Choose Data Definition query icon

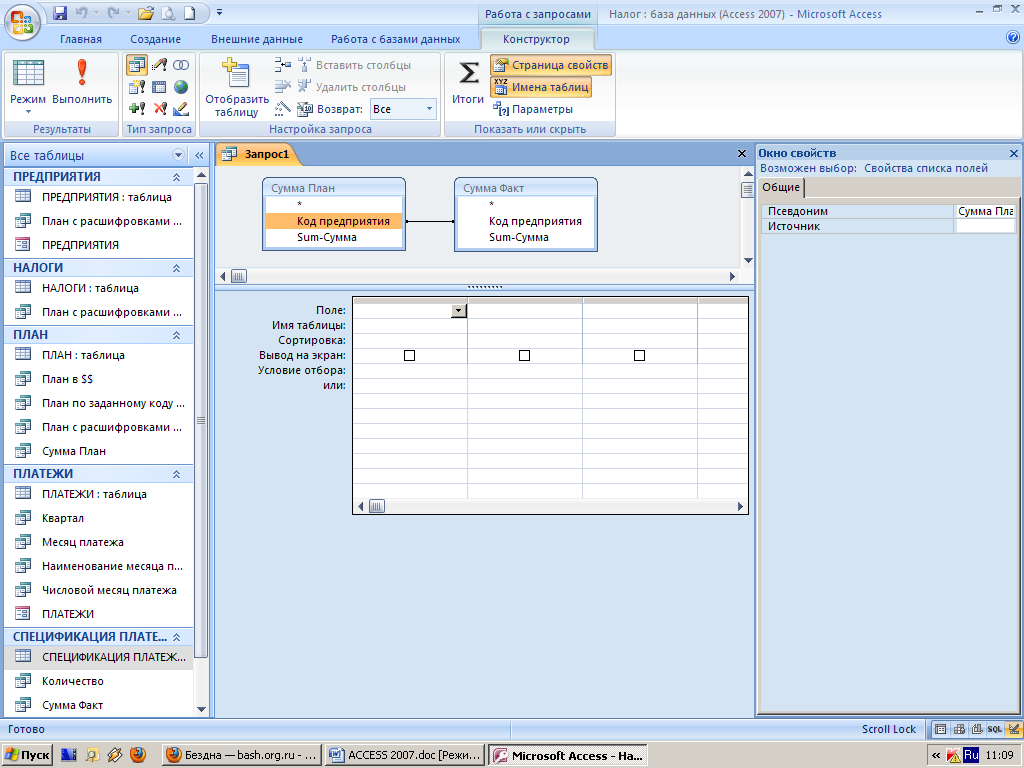(181, 108)
